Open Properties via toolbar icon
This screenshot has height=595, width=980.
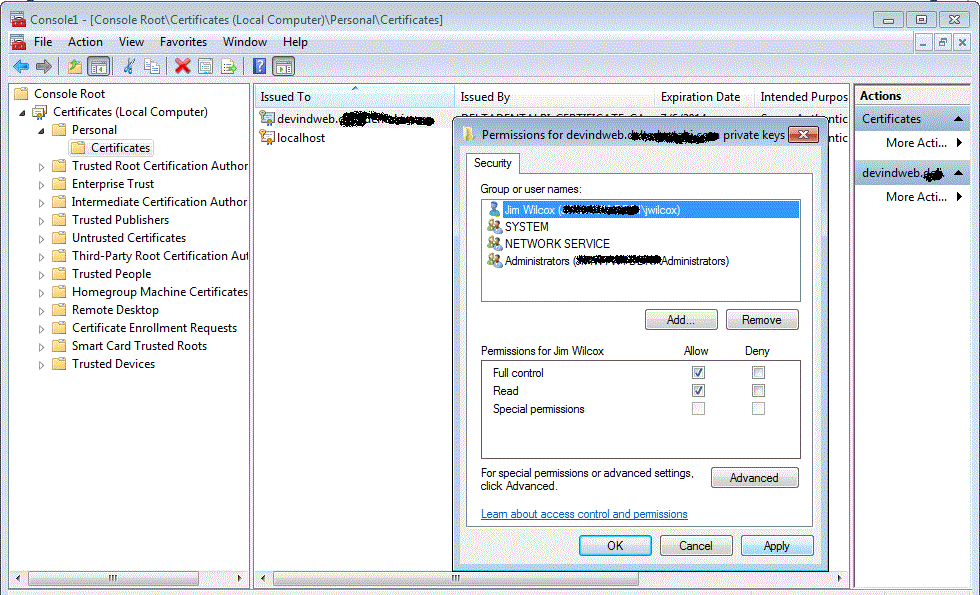pos(206,66)
